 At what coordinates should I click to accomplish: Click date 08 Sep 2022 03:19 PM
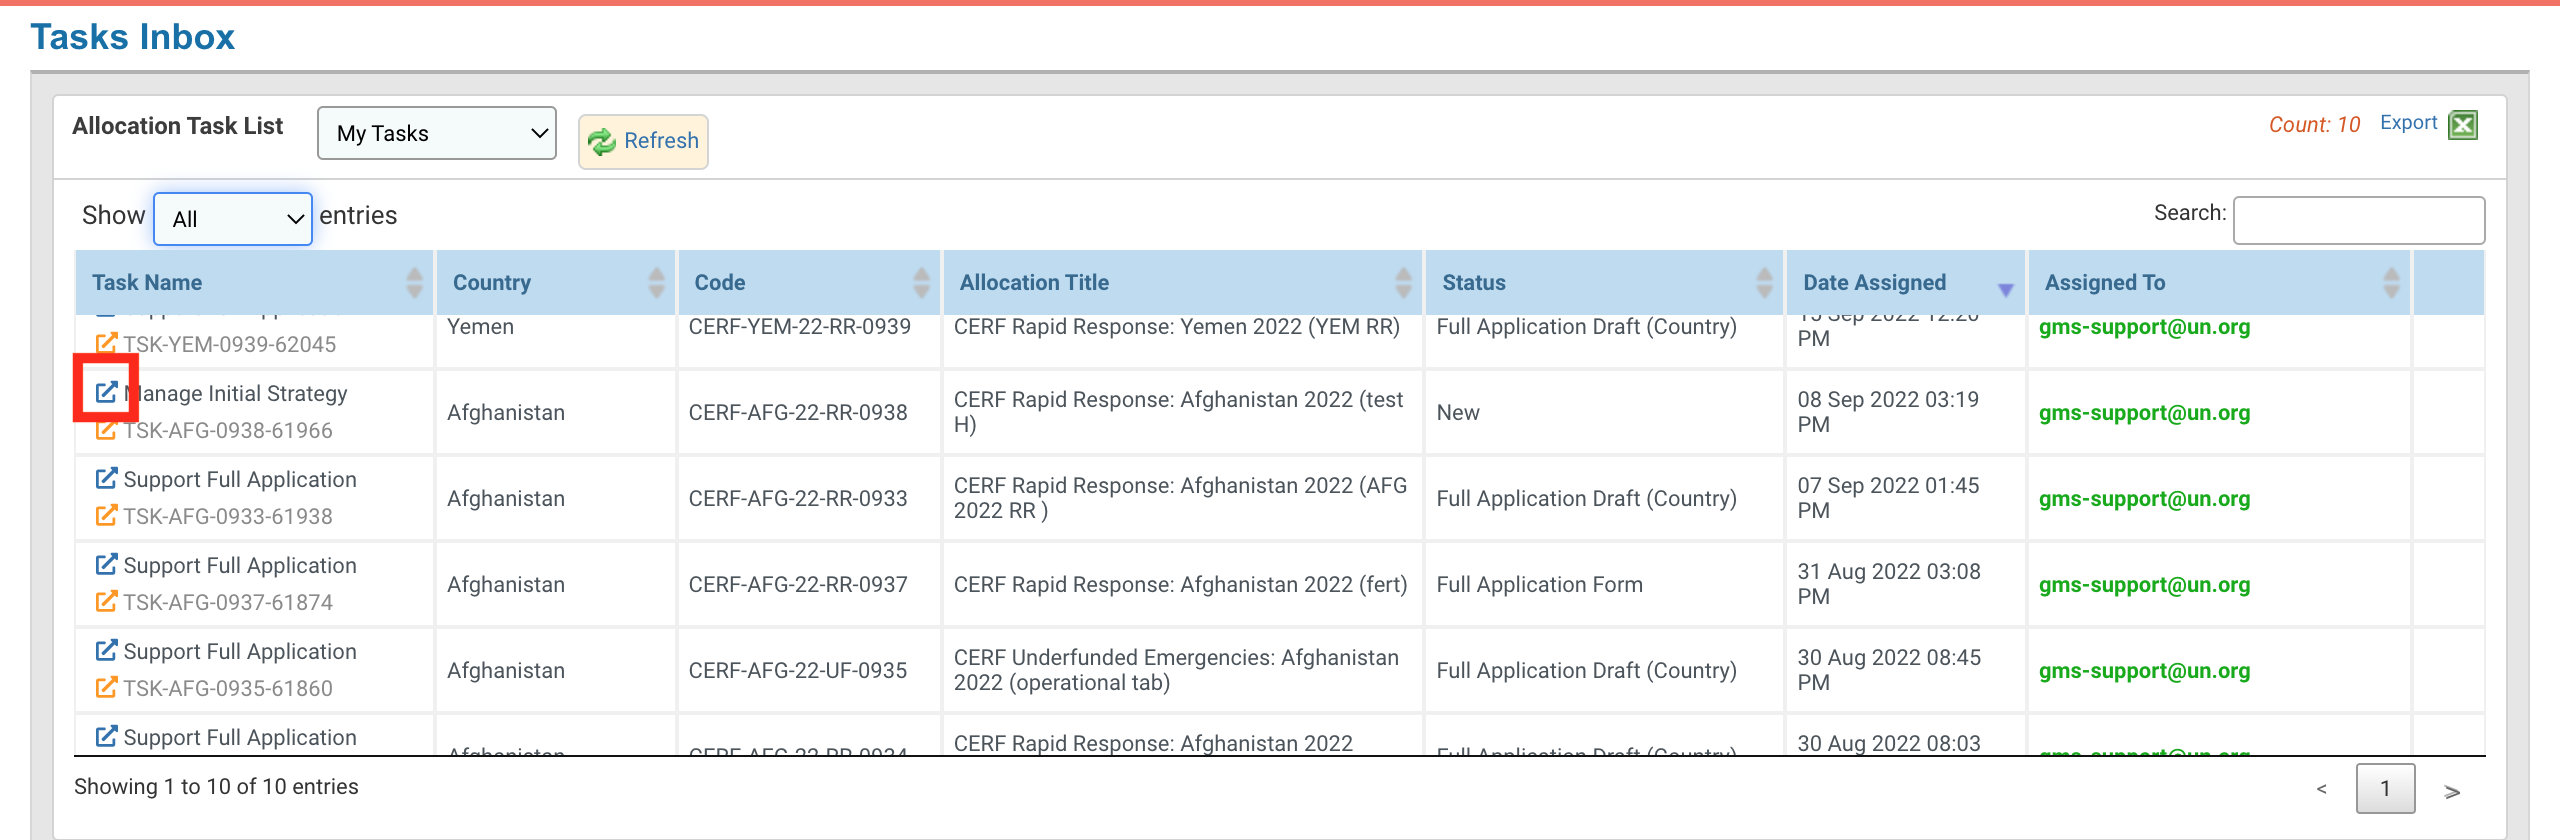[1888, 412]
